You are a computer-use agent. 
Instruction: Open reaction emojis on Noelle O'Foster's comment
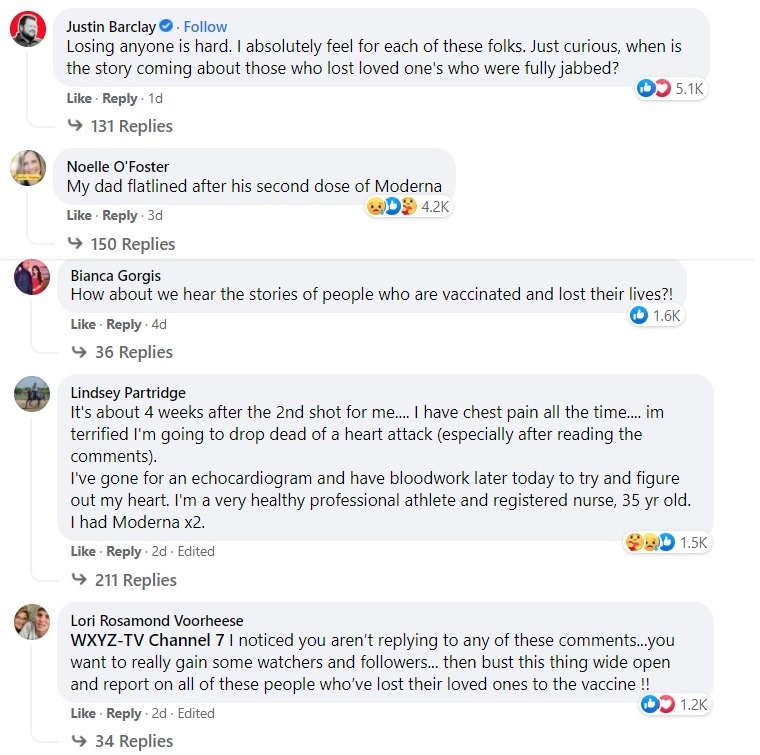click(408, 206)
